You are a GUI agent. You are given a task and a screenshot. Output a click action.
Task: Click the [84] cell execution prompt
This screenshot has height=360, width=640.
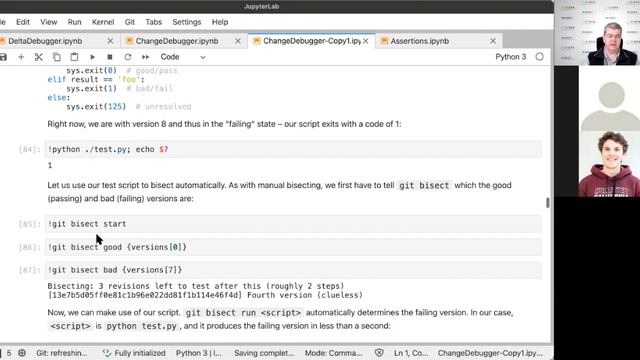coord(29,150)
